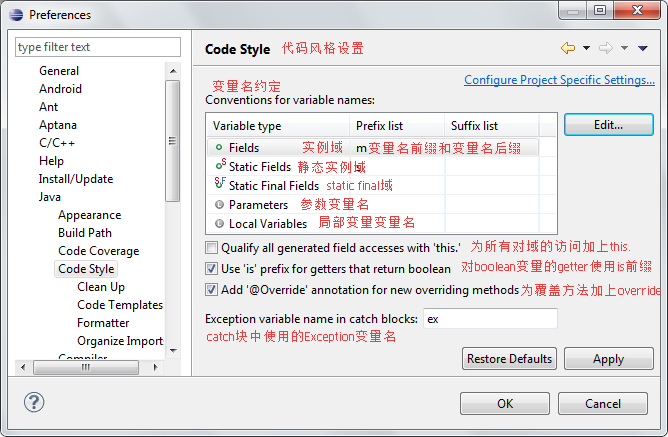
Task: Open Configure Project Specific Settings link
Action: pos(558,80)
